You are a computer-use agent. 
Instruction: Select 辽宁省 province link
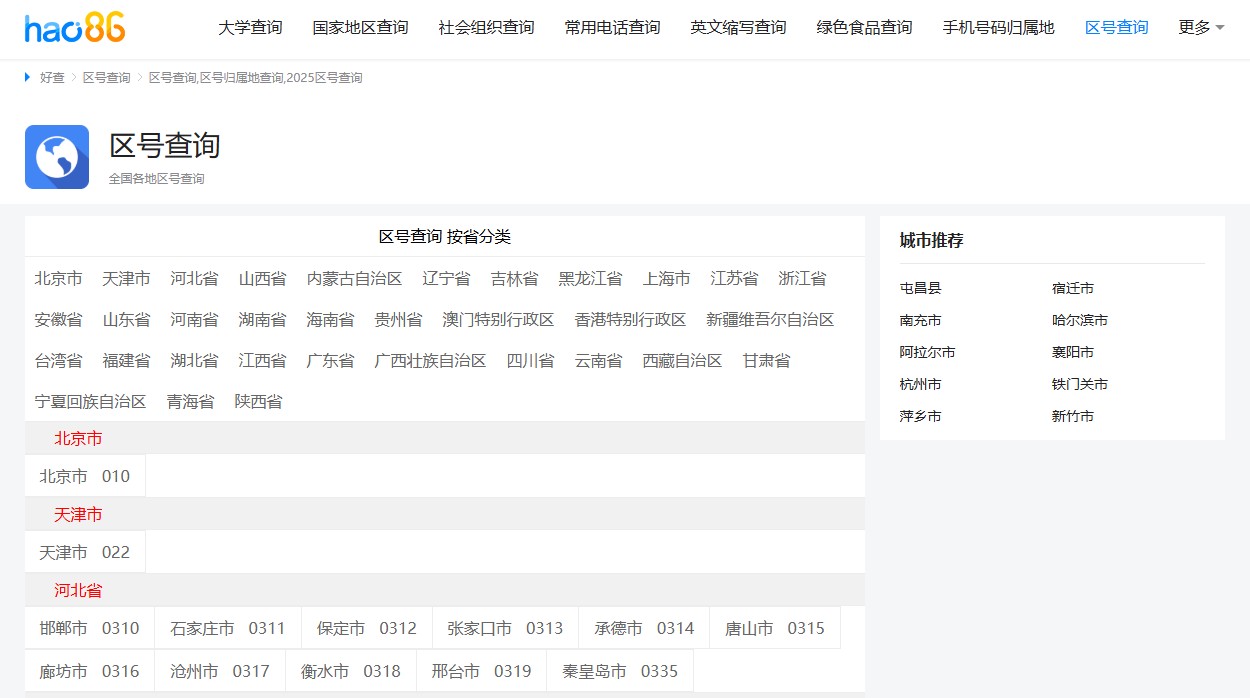point(446,279)
